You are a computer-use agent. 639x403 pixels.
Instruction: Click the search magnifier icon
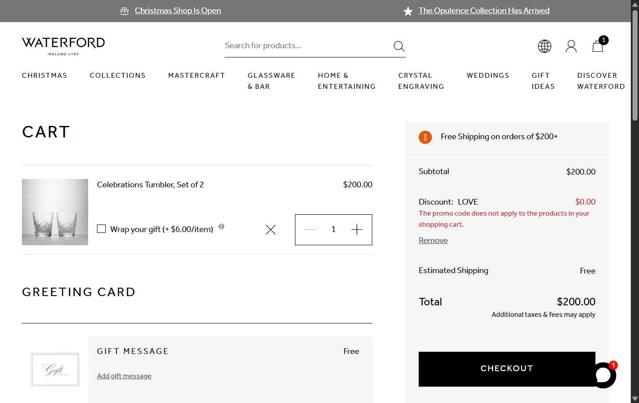(399, 46)
